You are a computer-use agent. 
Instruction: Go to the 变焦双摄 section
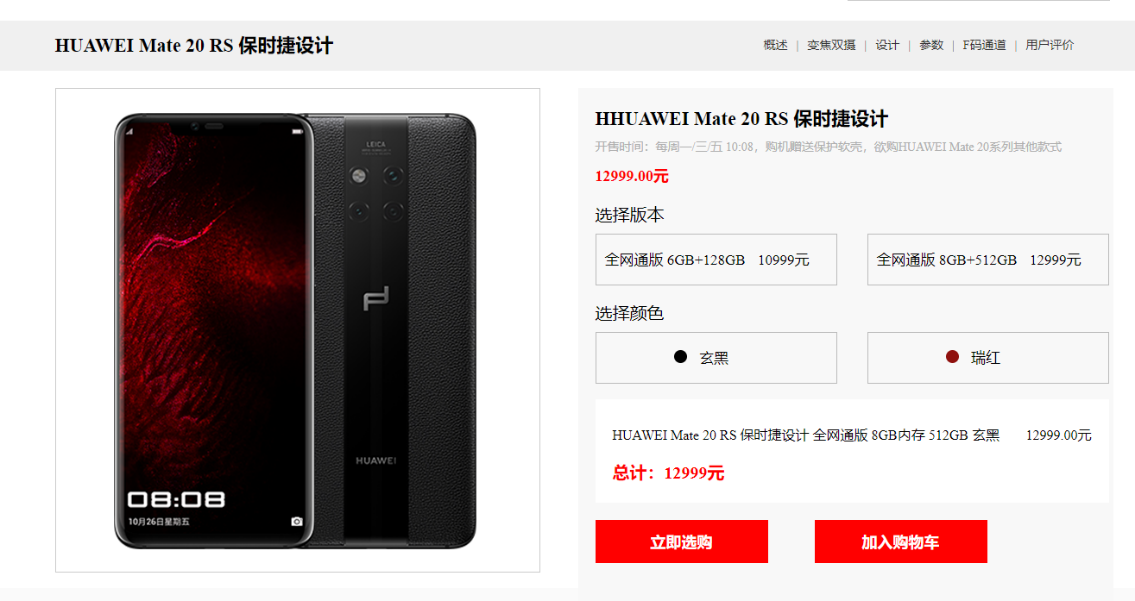831,45
